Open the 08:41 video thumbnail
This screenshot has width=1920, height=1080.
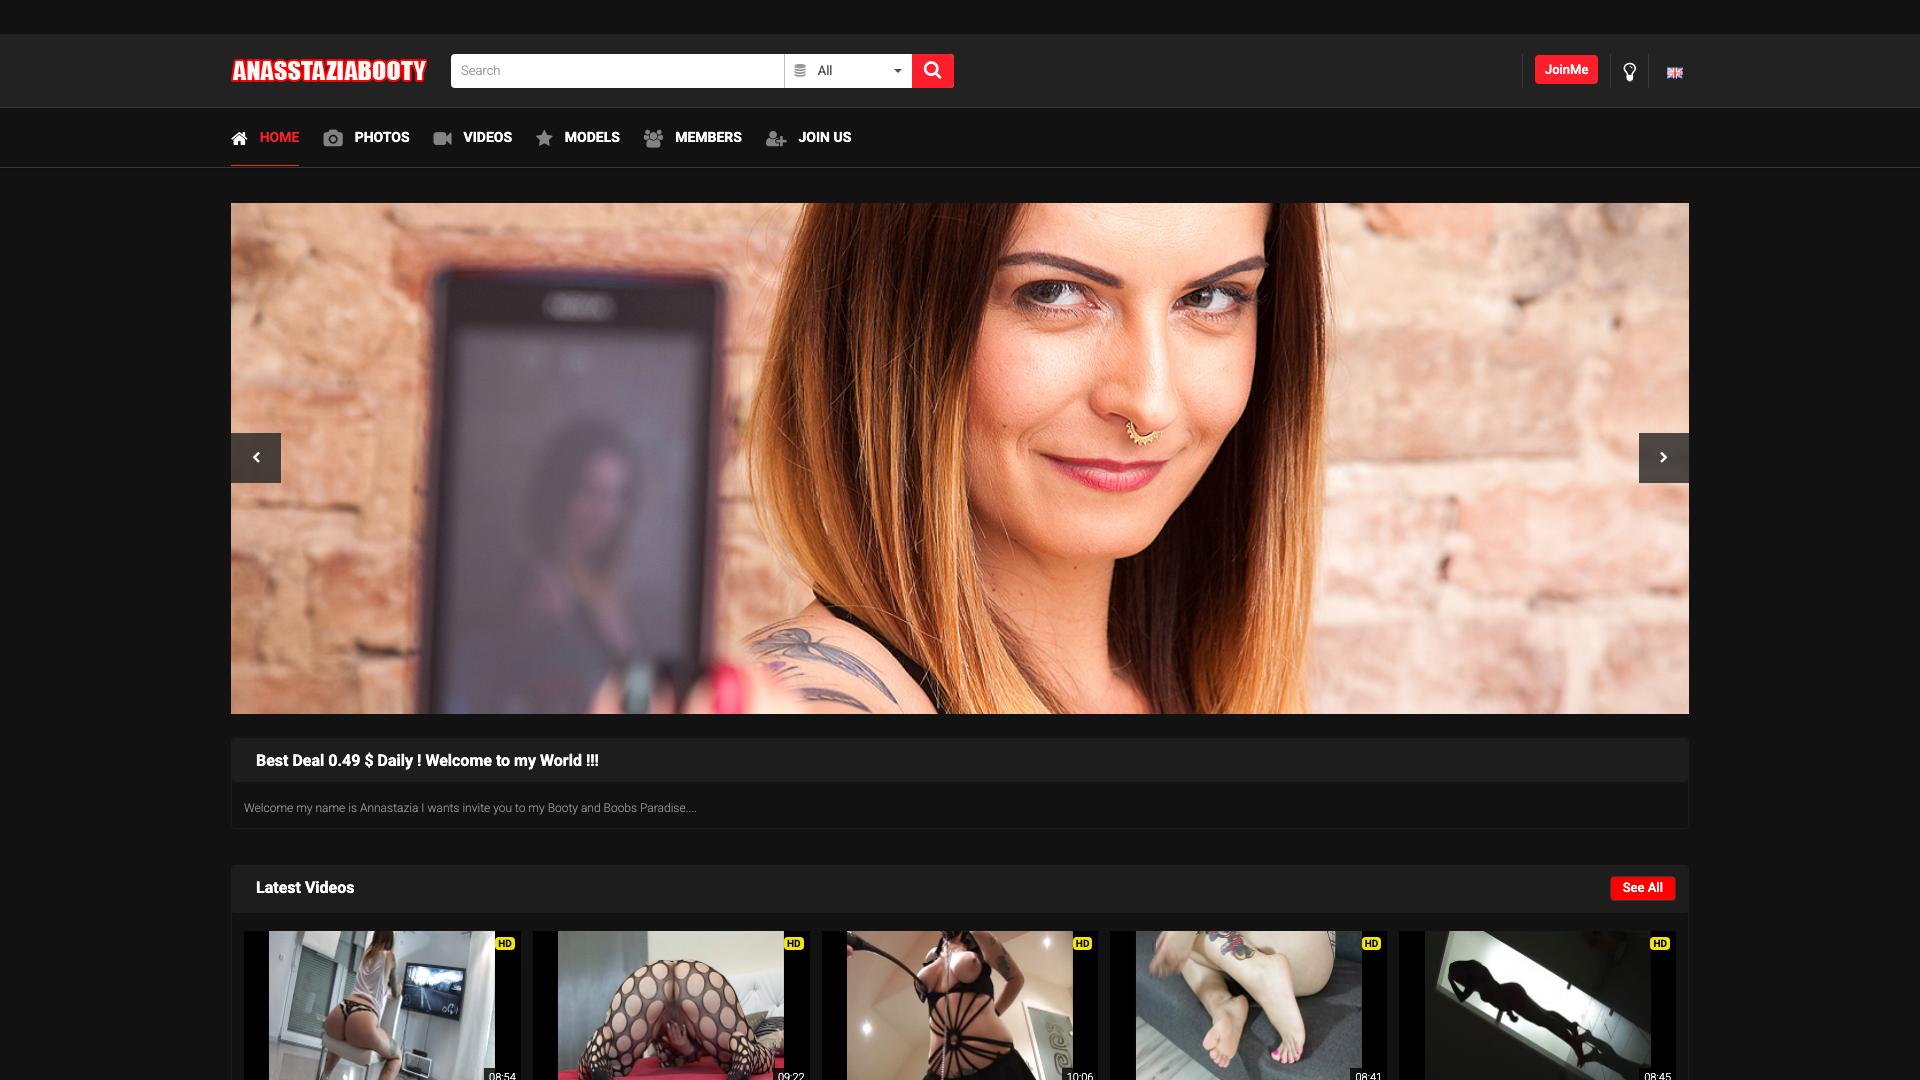[x=1248, y=1005]
